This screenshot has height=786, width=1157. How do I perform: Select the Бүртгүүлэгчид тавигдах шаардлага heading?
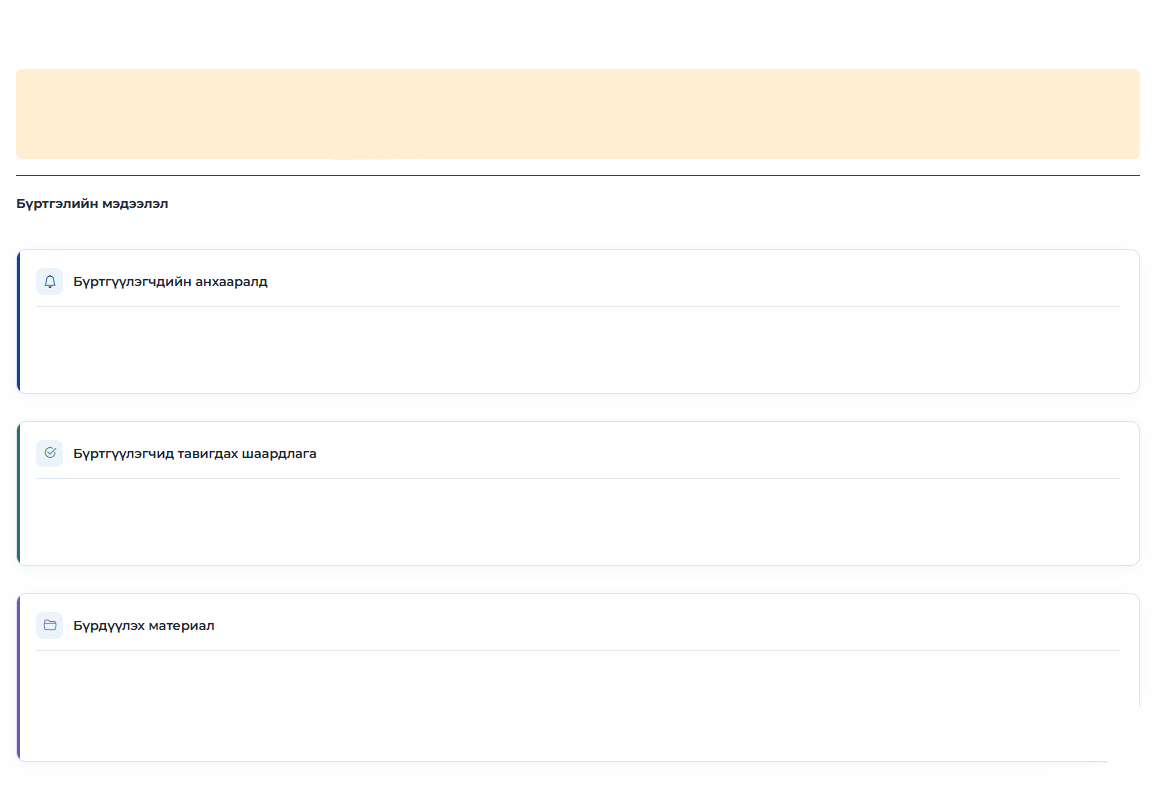pos(195,454)
